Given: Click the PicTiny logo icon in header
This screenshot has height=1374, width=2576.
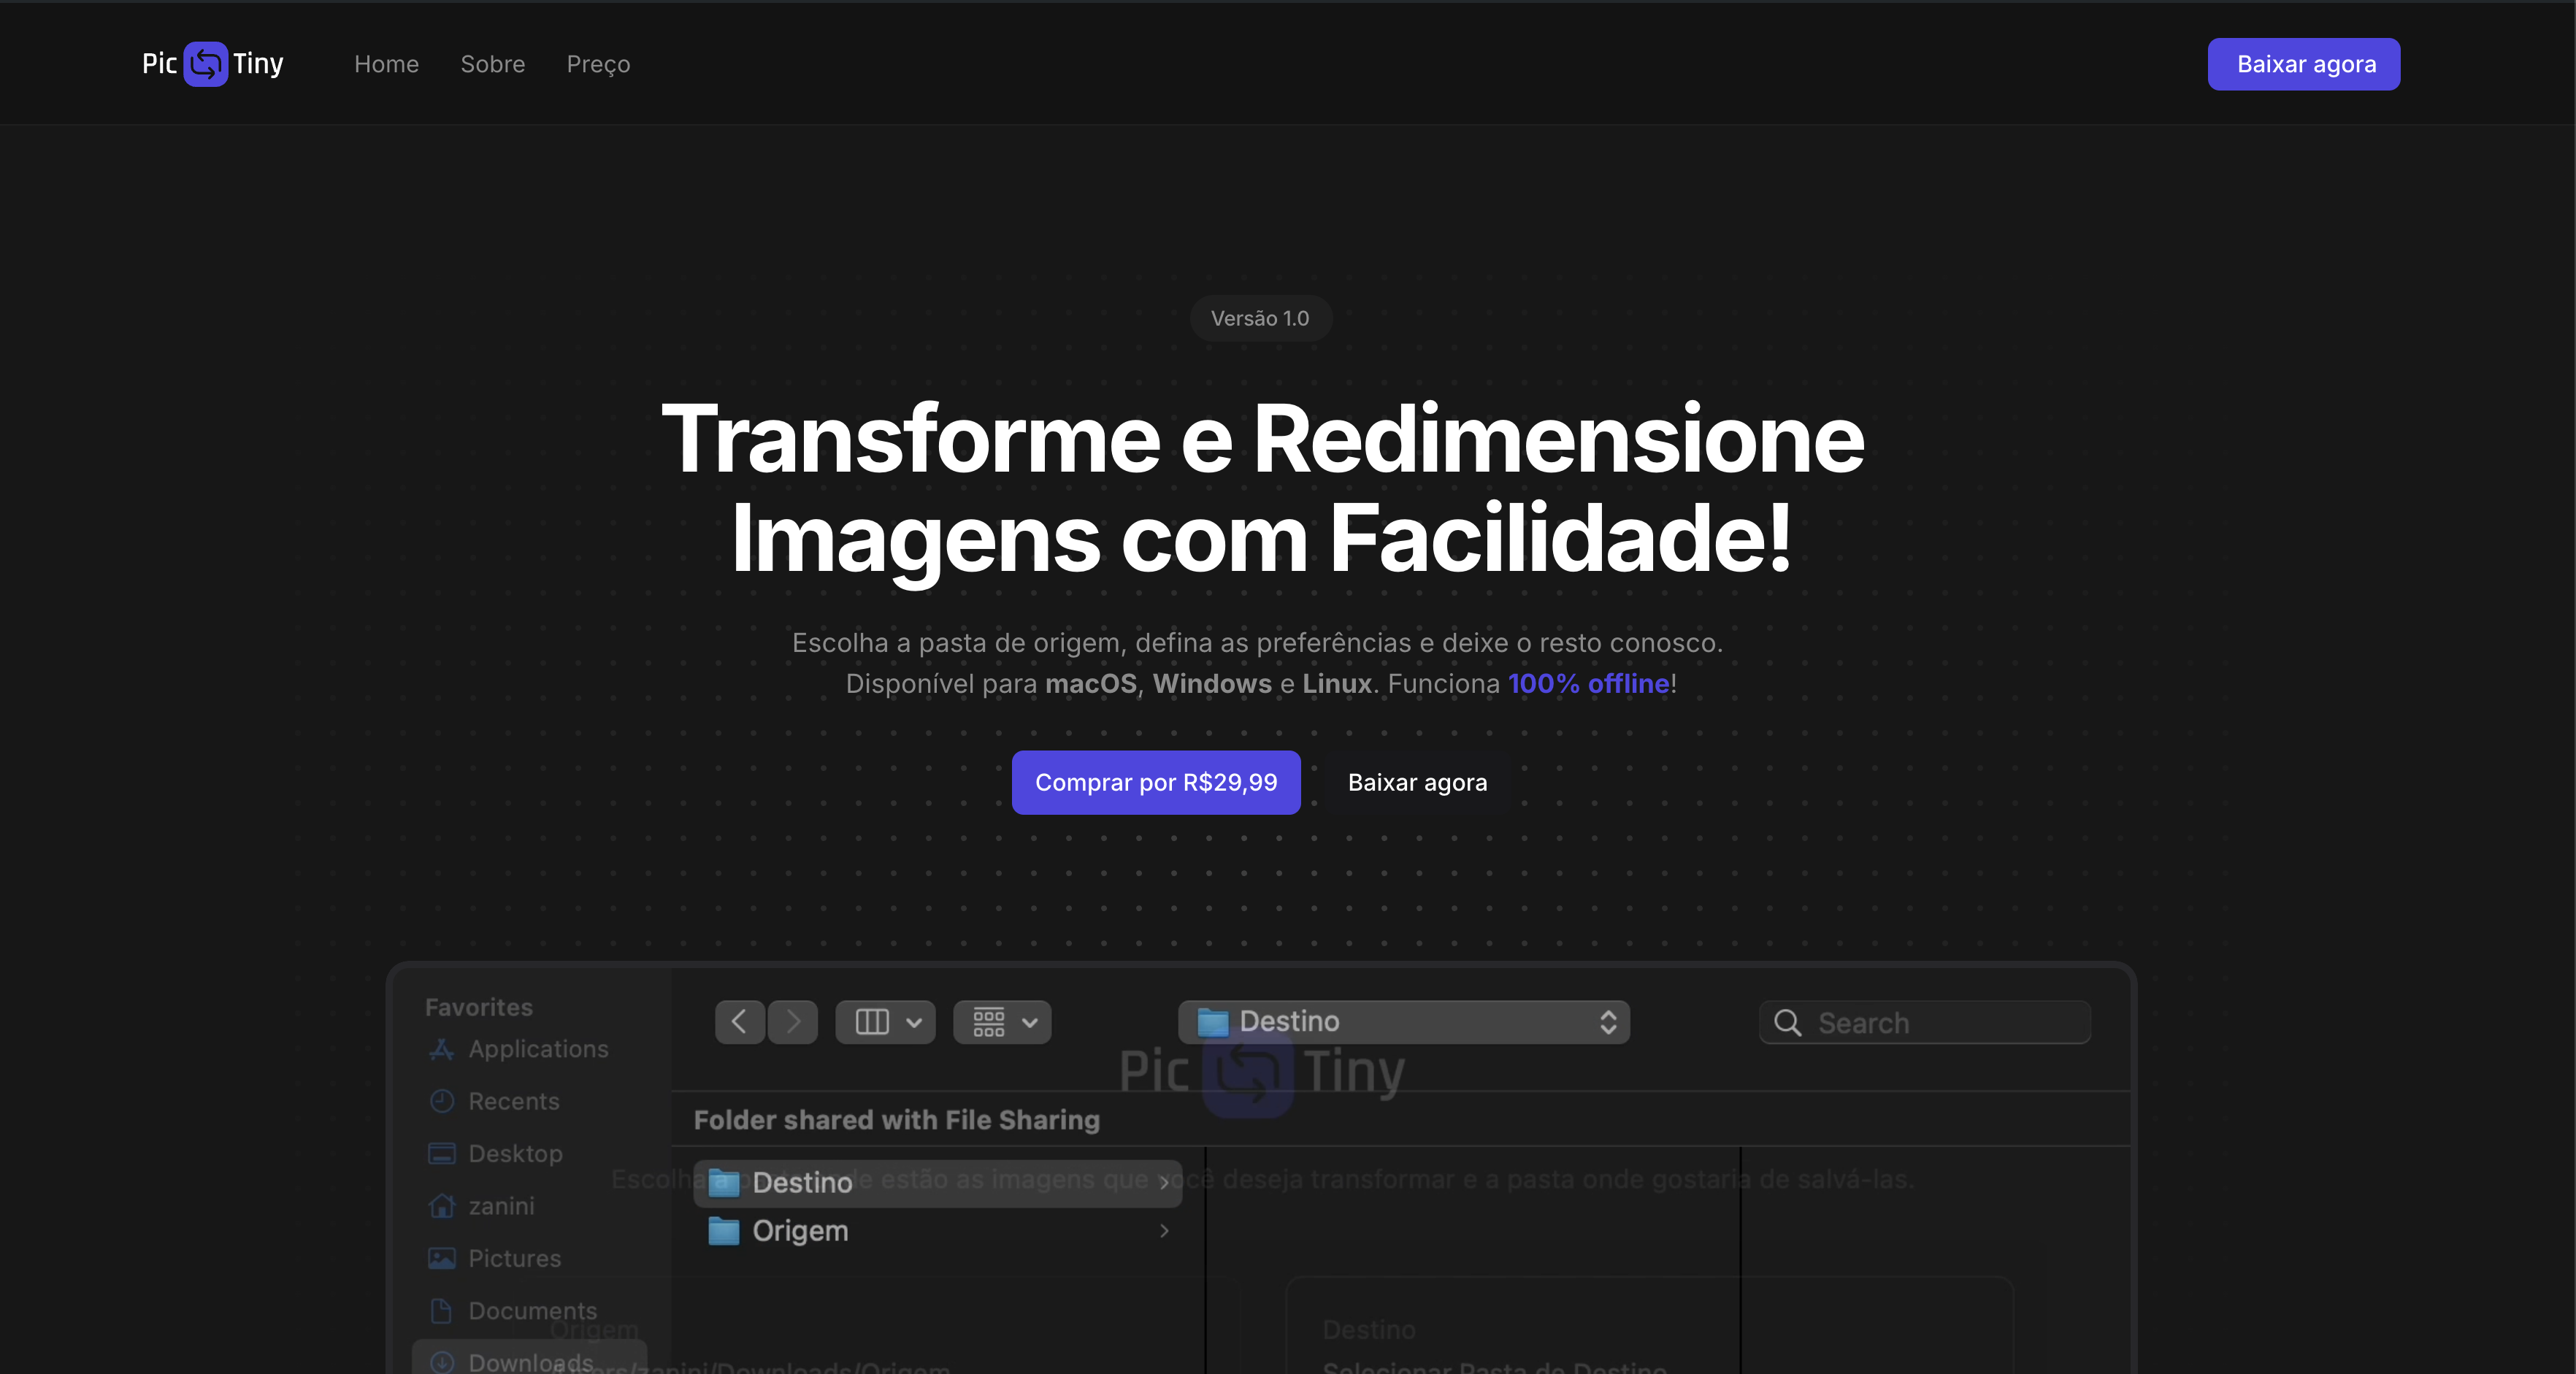Looking at the screenshot, I should (205, 64).
